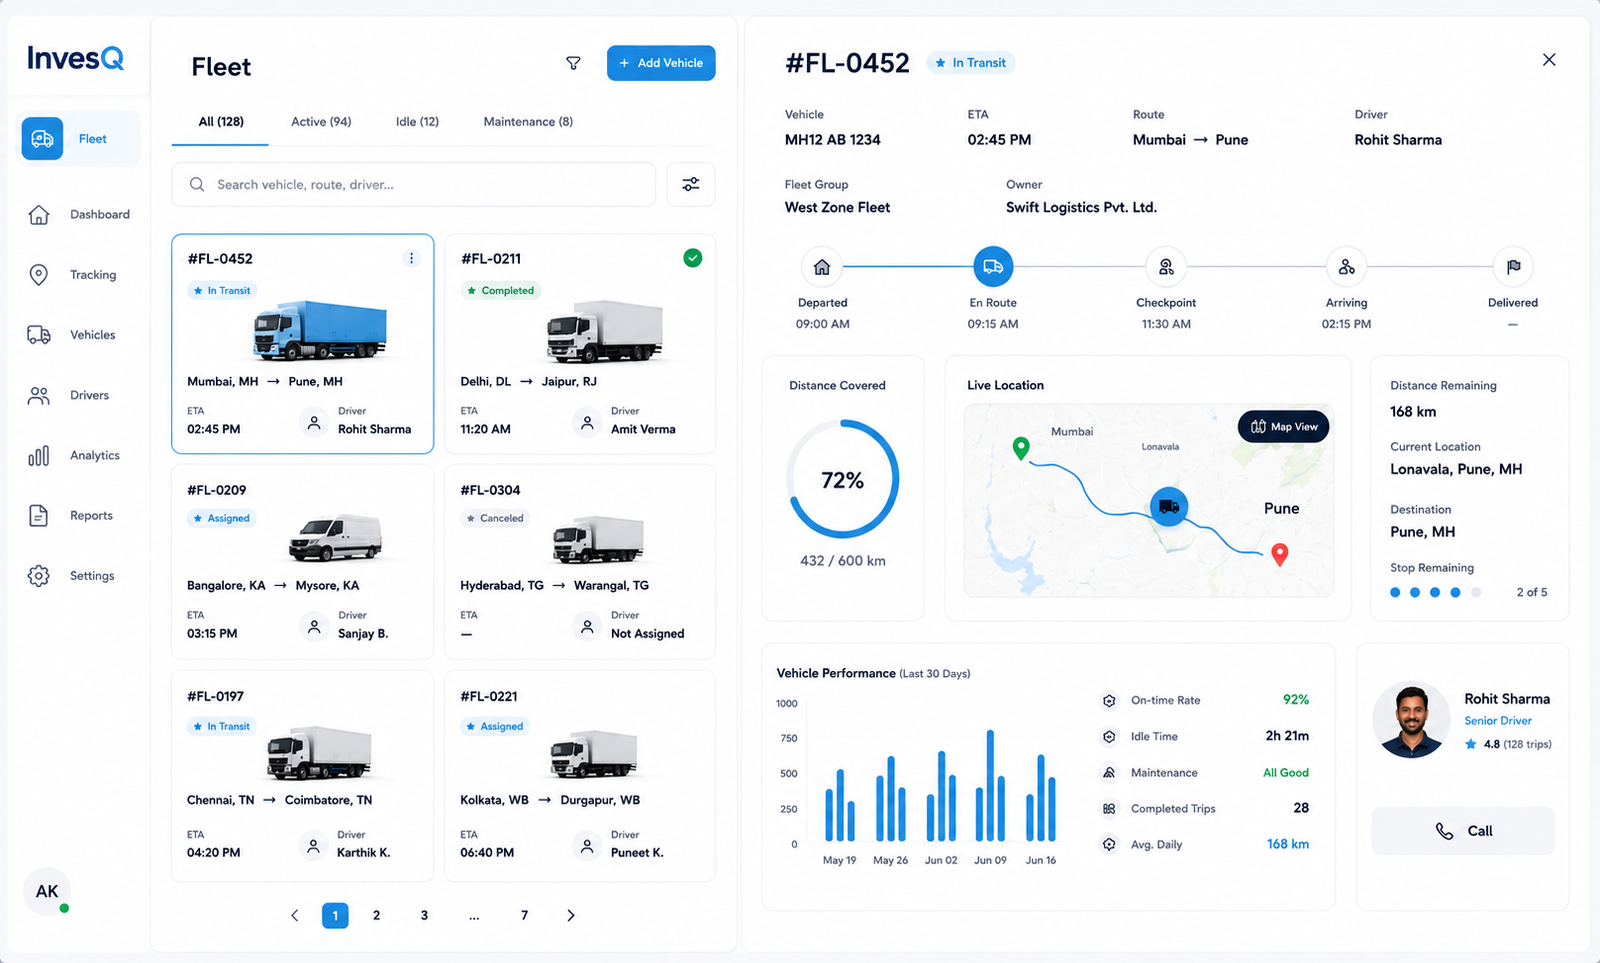The height and width of the screenshot is (963, 1600).
Task: Open three-dot menu on #FL-0452 card
Action: pyautogui.click(x=411, y=258)
